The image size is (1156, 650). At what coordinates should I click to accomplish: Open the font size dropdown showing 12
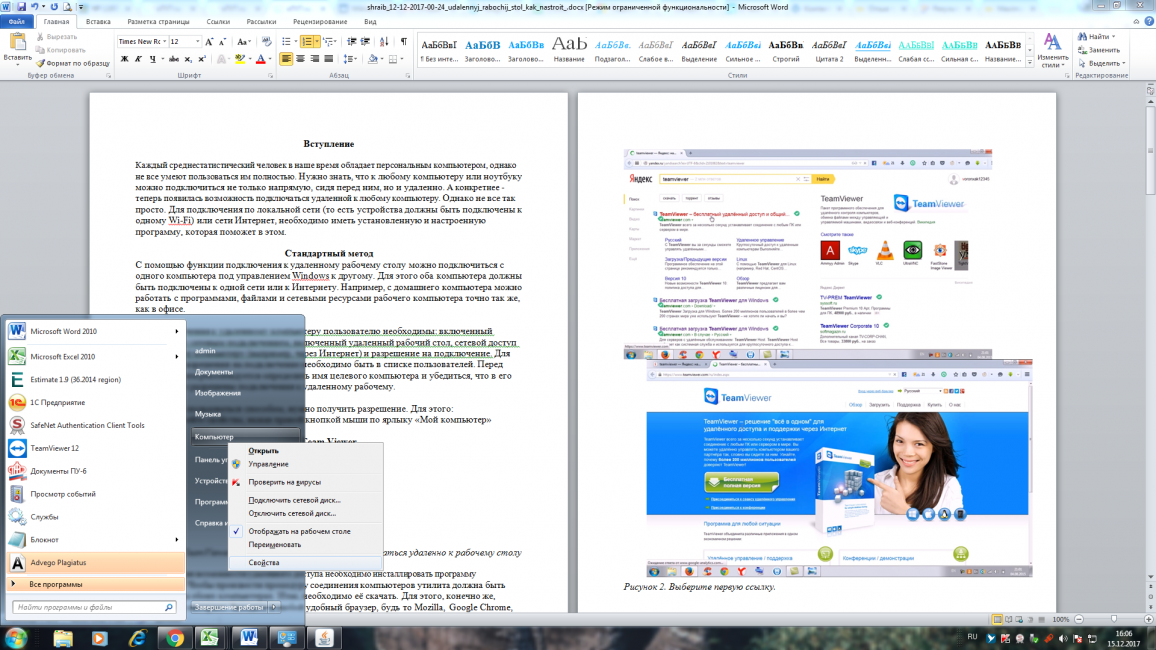coord(197,42)
